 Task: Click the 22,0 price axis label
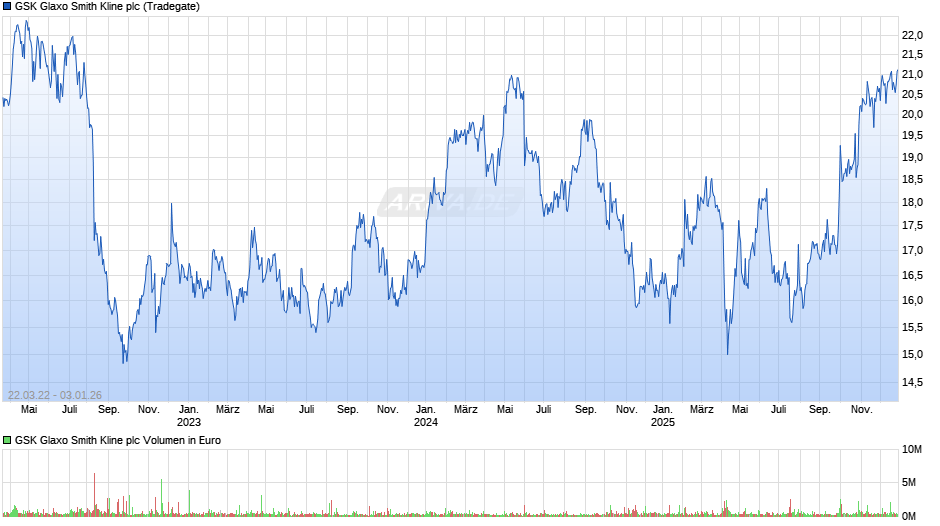tap(912, 36)
